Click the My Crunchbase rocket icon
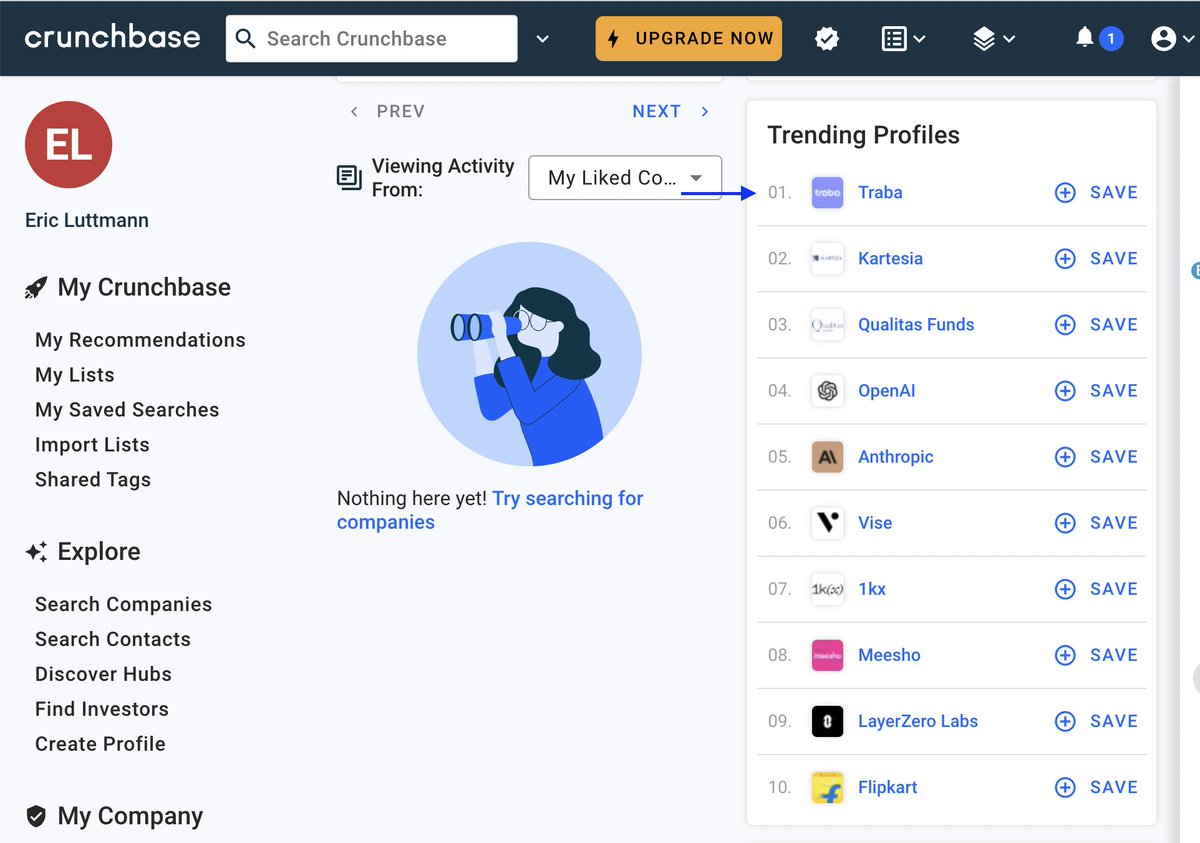The height and width of the screenshot is (843, 1200). point(36,288)
